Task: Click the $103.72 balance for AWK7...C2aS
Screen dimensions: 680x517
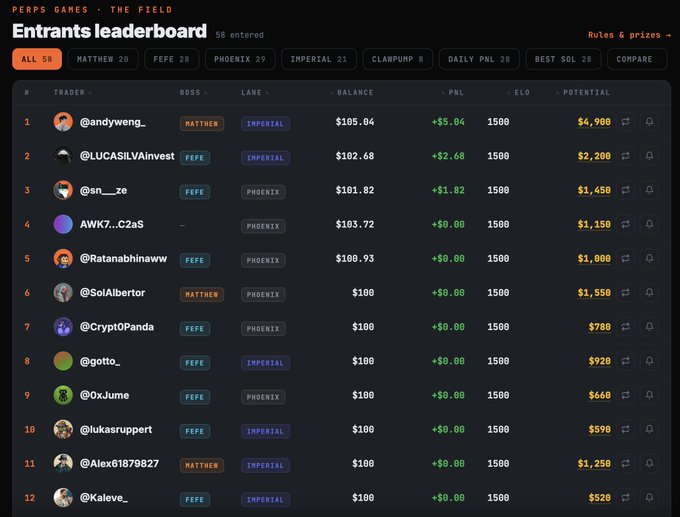Action: [355, 224]
